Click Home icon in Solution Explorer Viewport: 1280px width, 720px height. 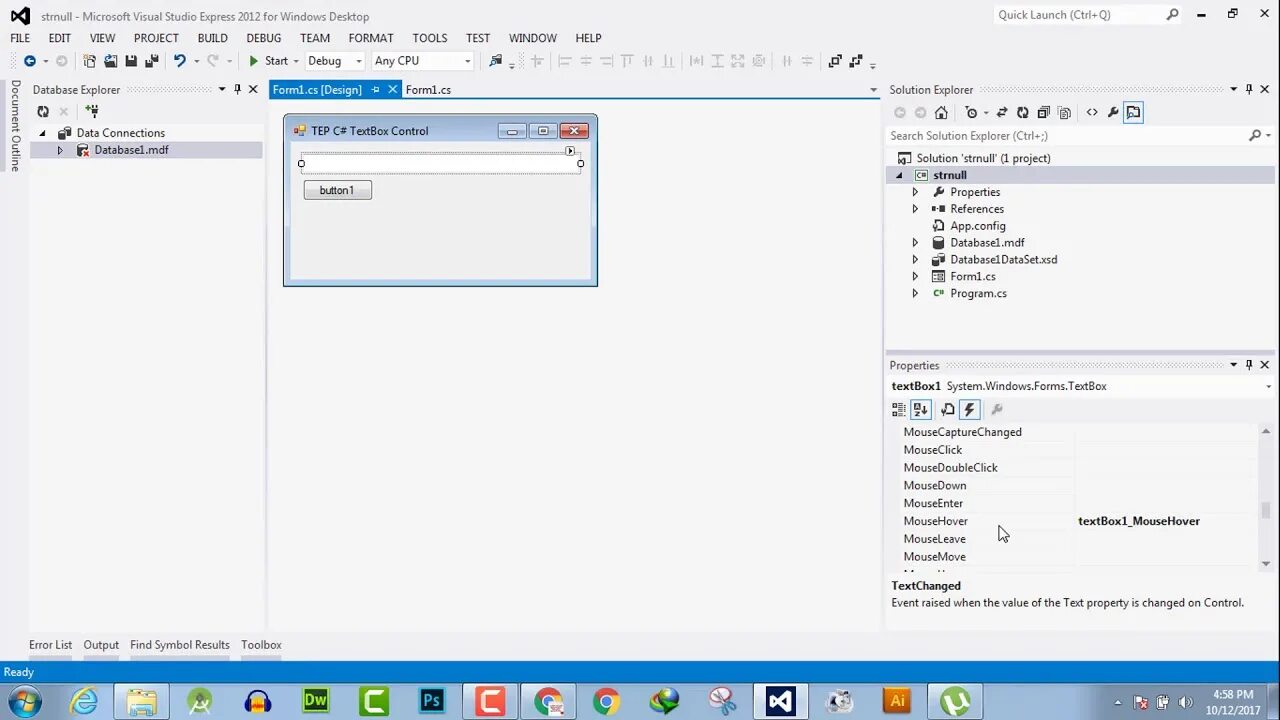(x=941, y=113)
